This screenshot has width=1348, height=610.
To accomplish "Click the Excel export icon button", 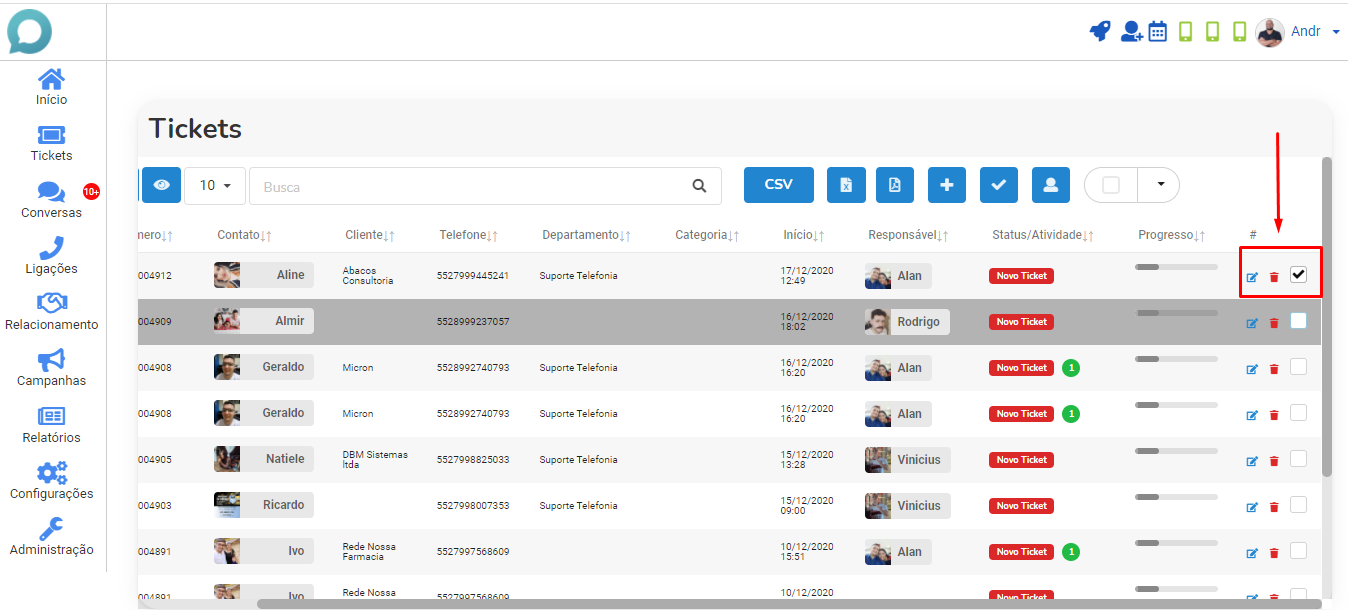I will pyautogui.click(x=846, y=185).
